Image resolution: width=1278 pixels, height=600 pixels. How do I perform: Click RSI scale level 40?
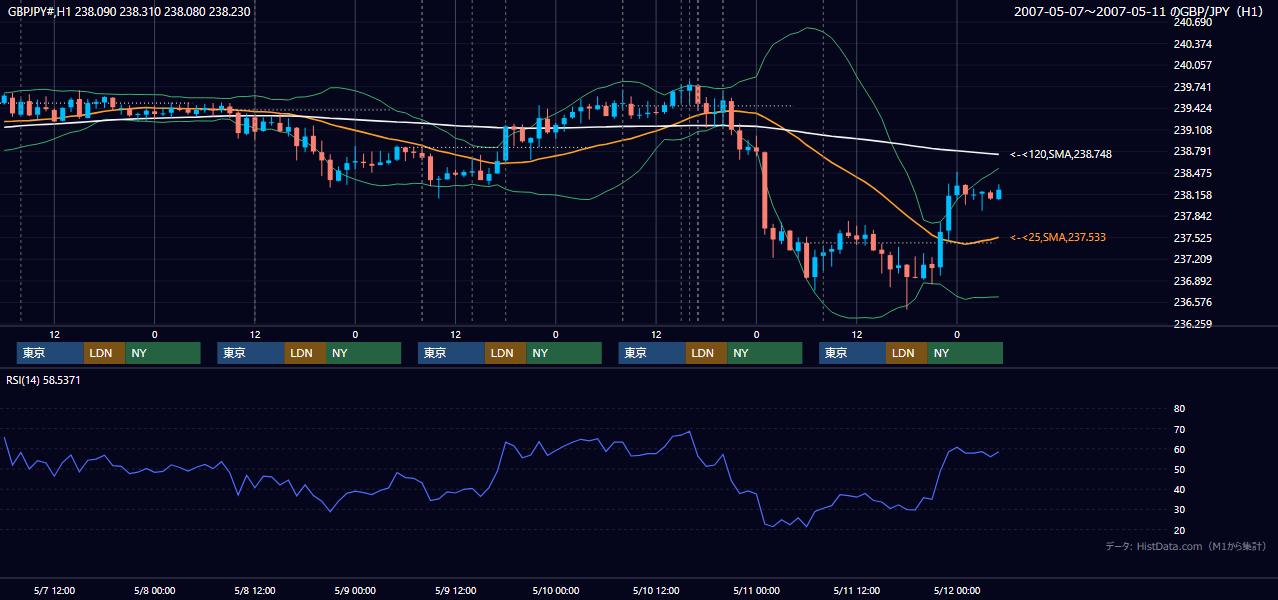pyautogui.click(x=1179, y=489)
